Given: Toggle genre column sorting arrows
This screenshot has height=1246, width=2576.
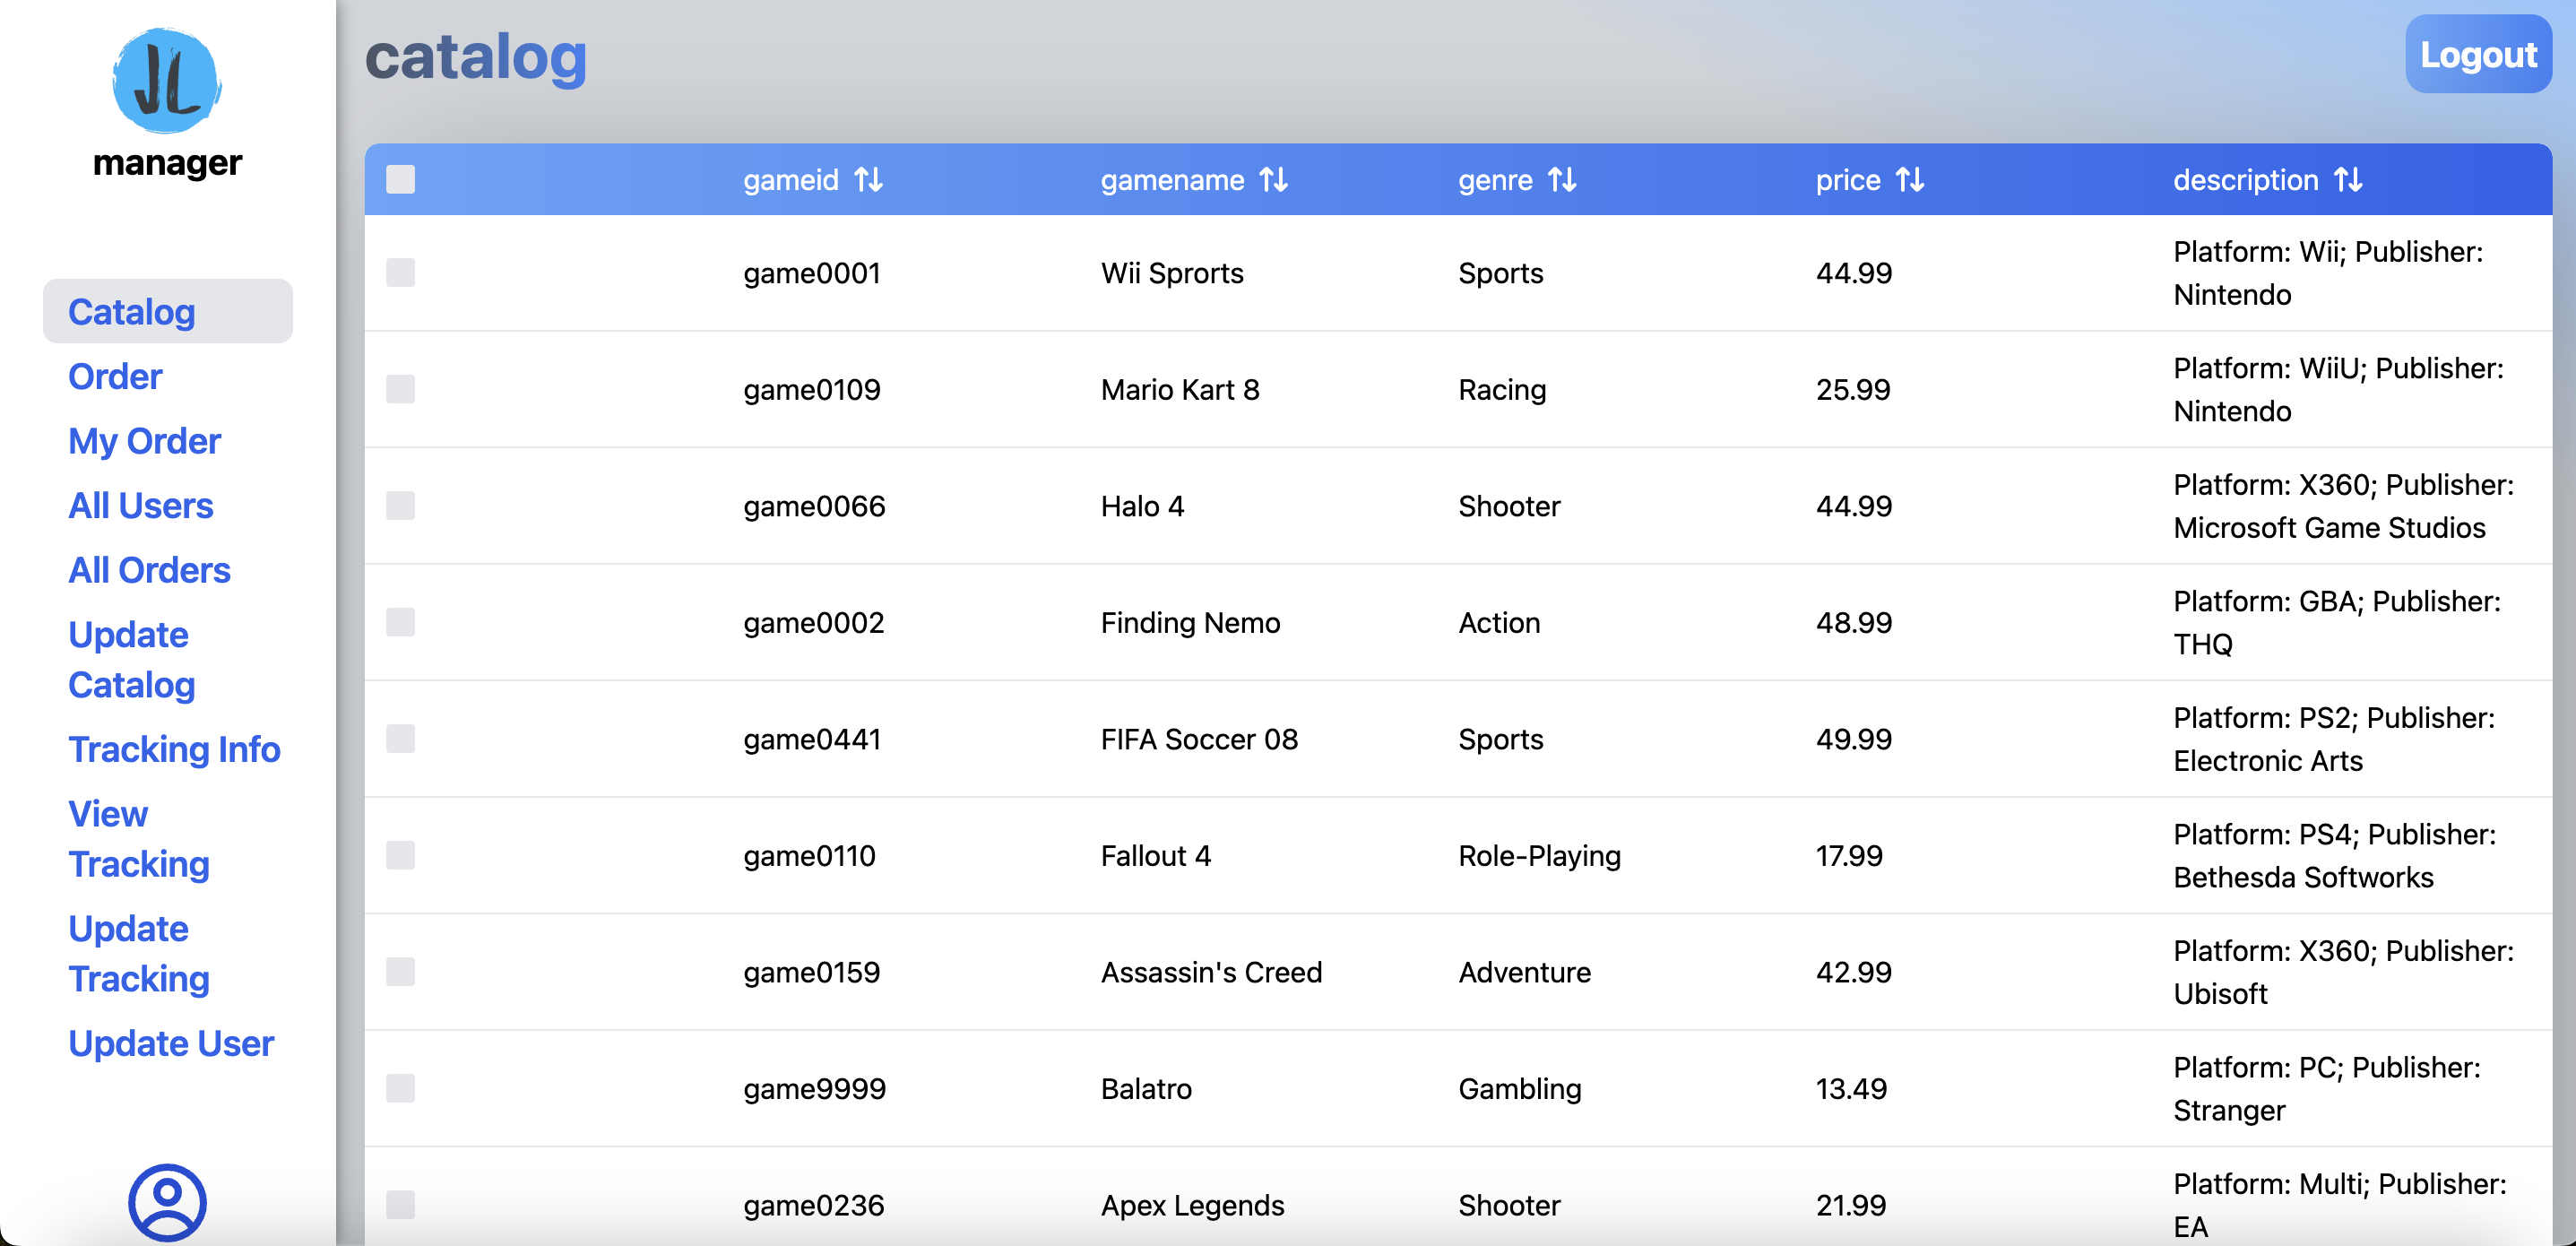Looking at the screenshot, I should (x=1562, y=180).
